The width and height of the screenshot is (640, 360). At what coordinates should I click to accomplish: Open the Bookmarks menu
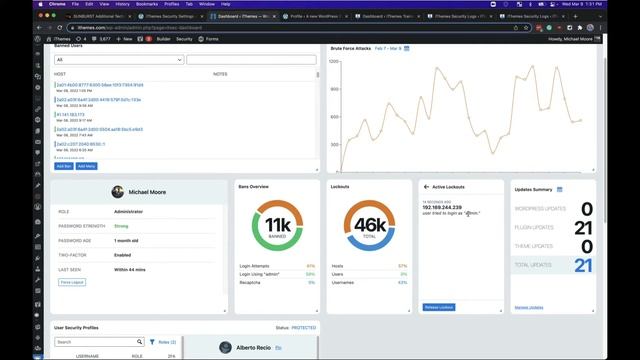(x=147, y=4)
